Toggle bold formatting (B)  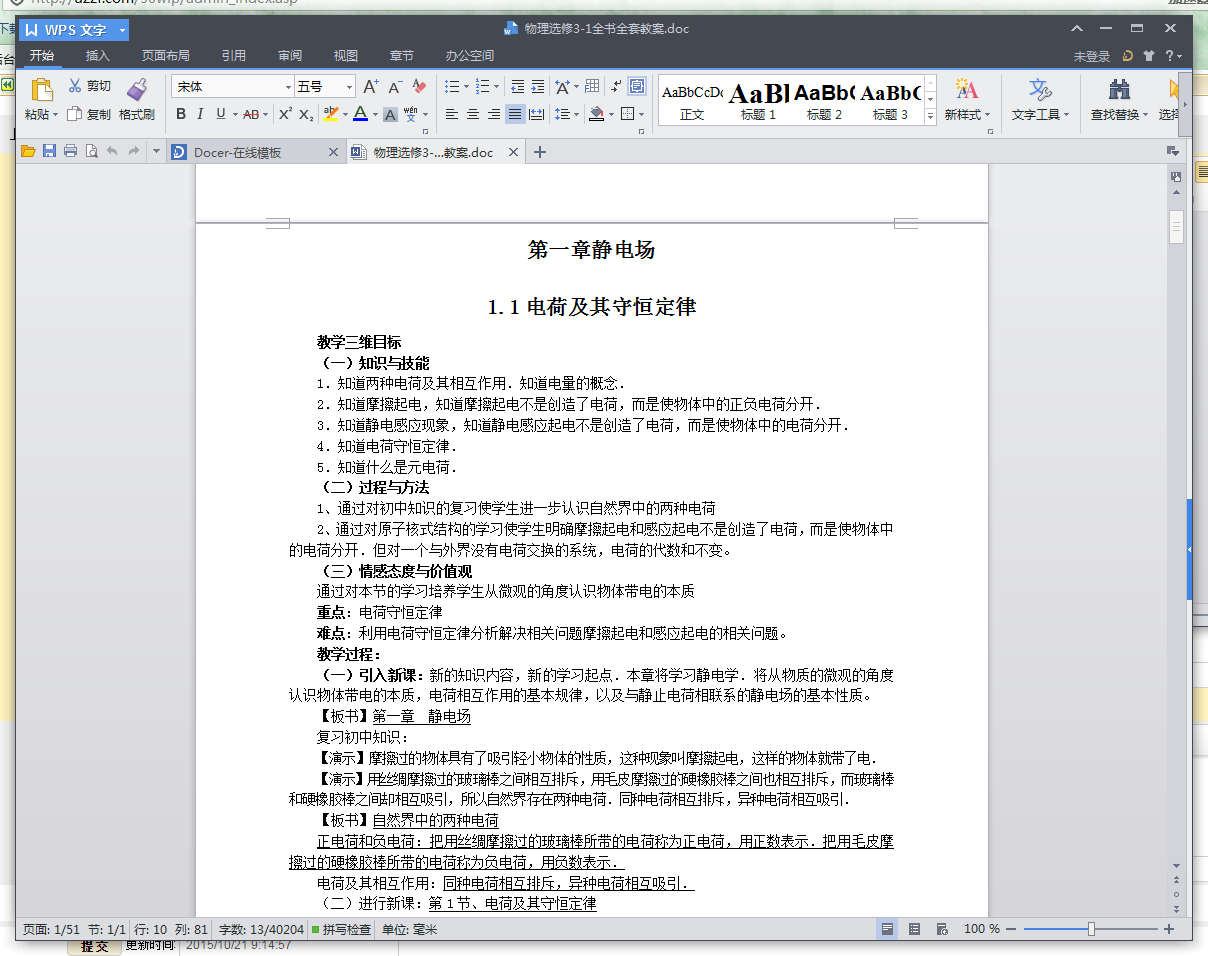(181, 114)
